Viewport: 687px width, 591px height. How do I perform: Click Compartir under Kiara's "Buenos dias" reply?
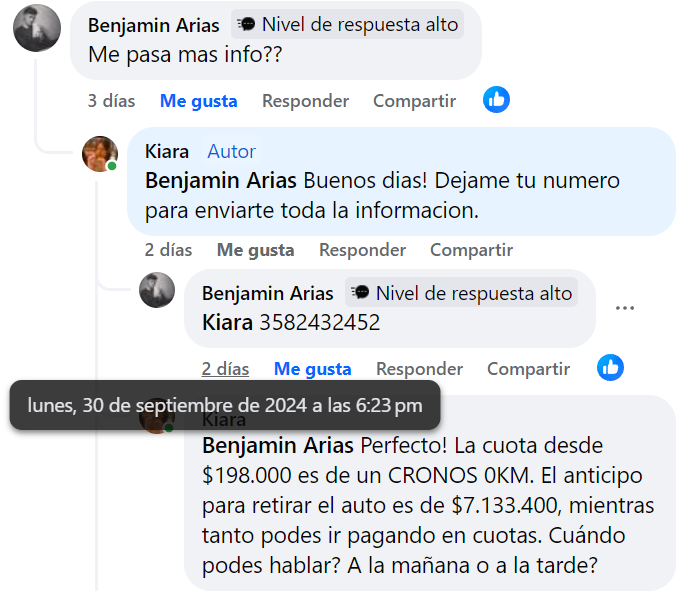tap(471, 250)
